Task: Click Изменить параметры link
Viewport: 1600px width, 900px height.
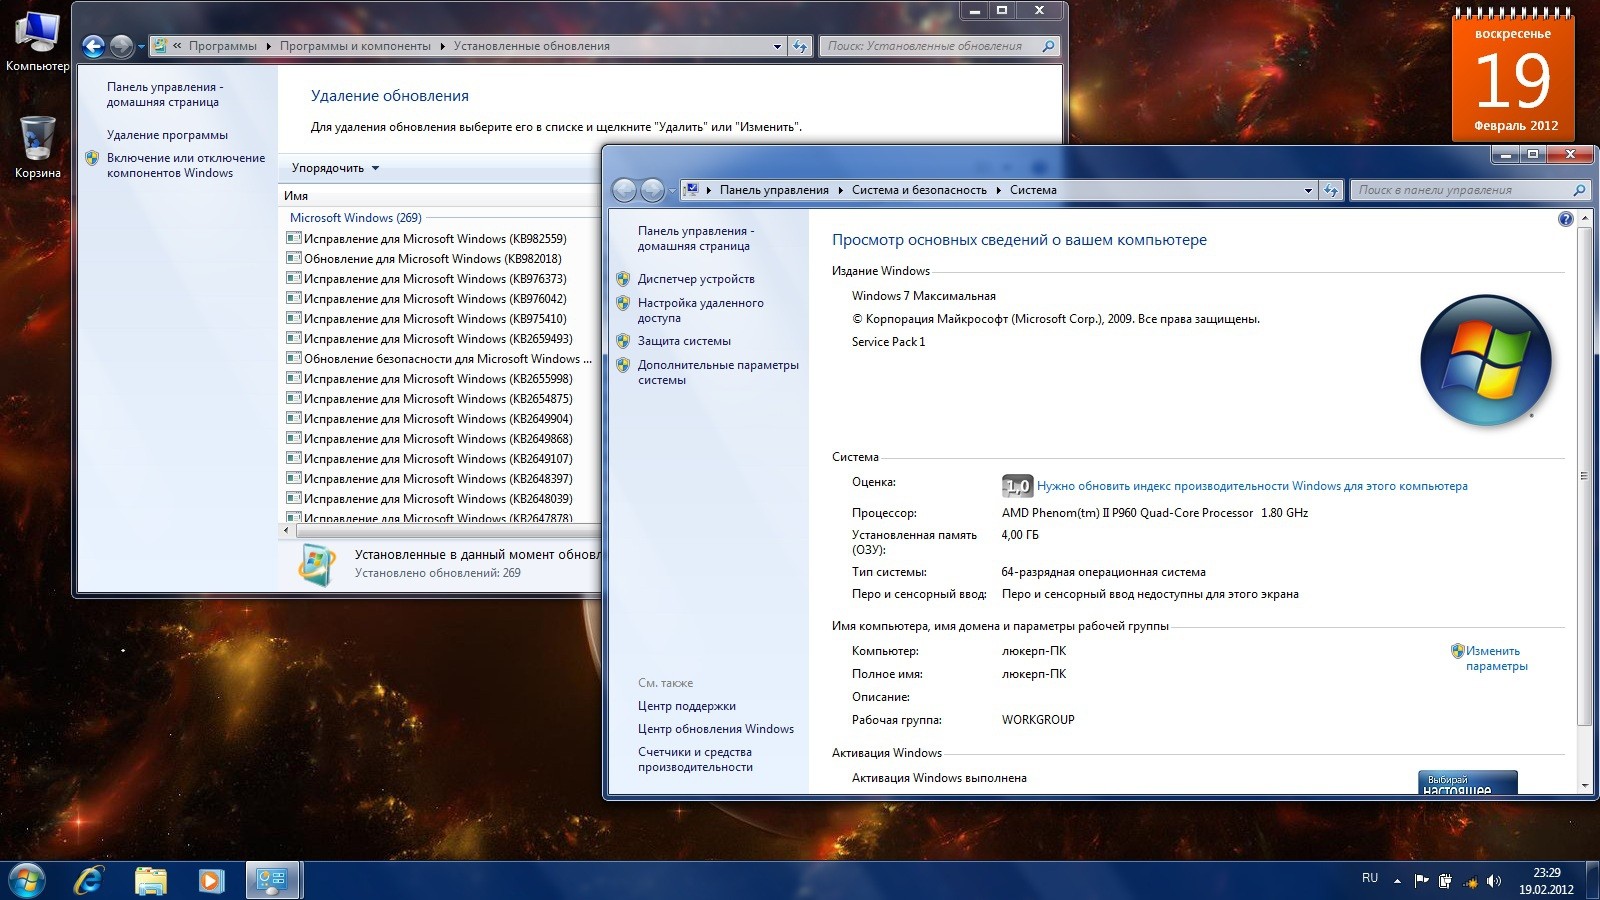Action: tap(1496, 658)
